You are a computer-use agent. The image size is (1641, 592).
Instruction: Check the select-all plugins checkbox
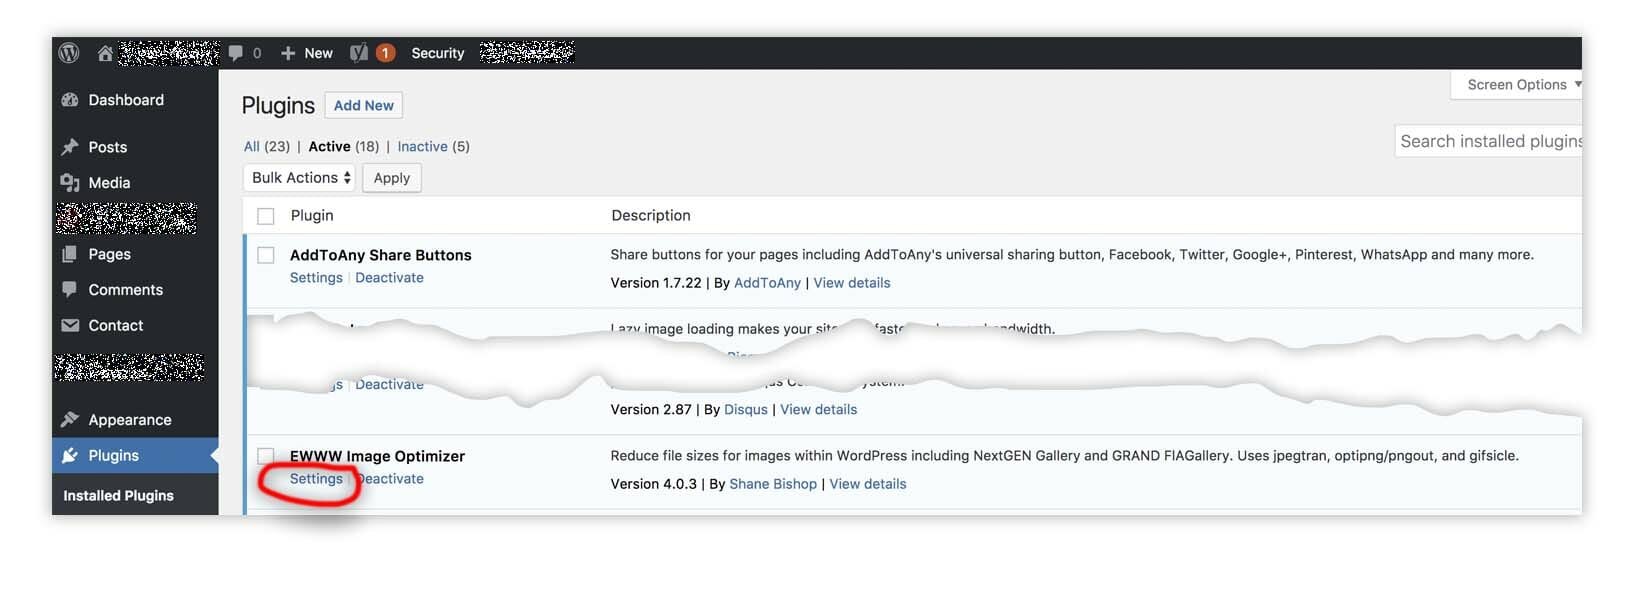(x=265, y=215)
